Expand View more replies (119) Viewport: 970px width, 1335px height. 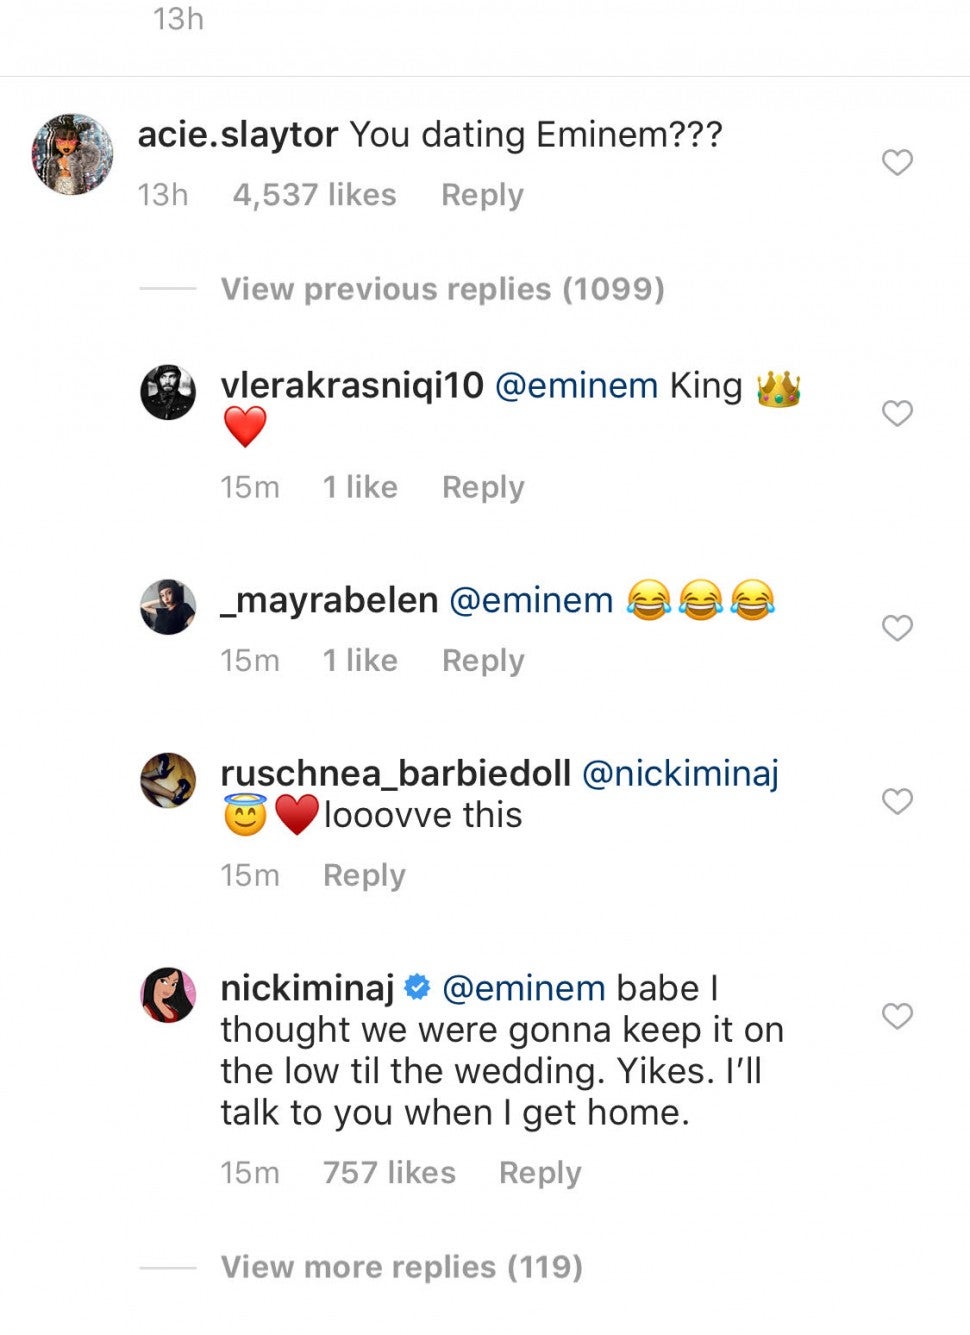point(401,1267)
